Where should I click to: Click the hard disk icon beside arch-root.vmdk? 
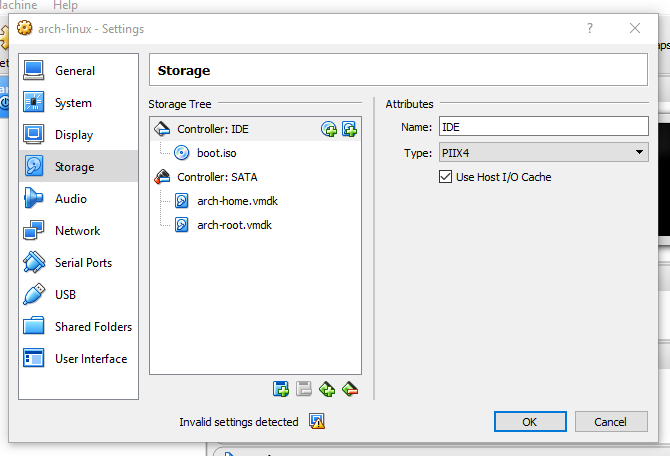point(182,225)
